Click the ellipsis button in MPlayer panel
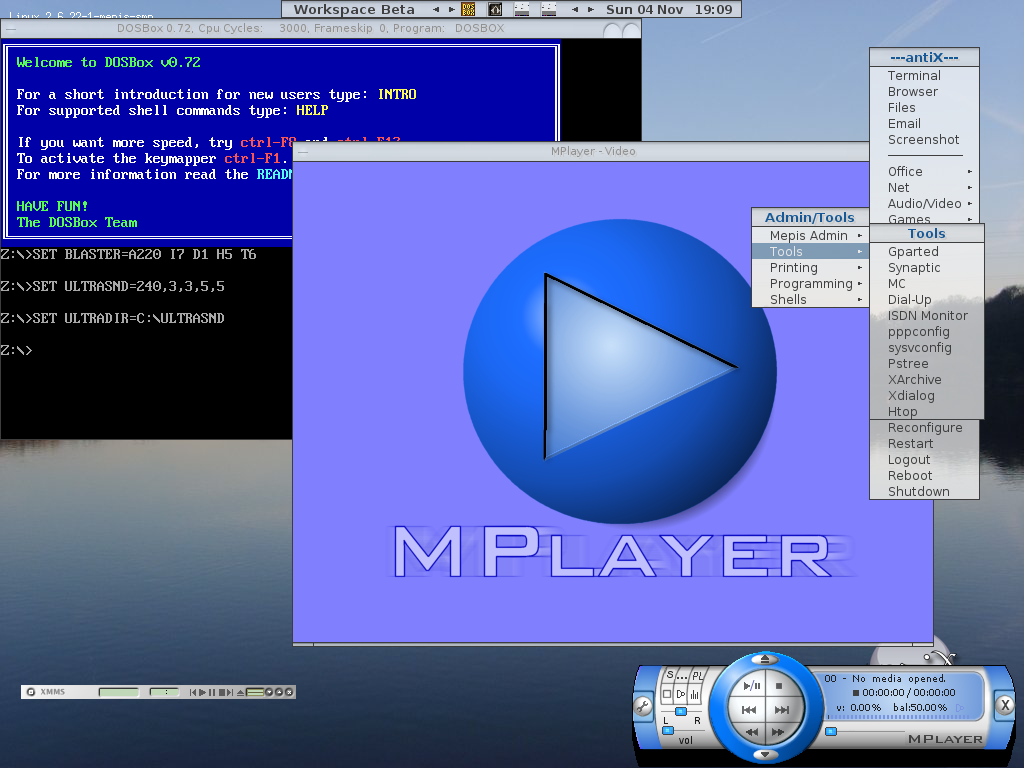Image resolution: width=1024 pixels, height=768 pixels. [682, 677]
